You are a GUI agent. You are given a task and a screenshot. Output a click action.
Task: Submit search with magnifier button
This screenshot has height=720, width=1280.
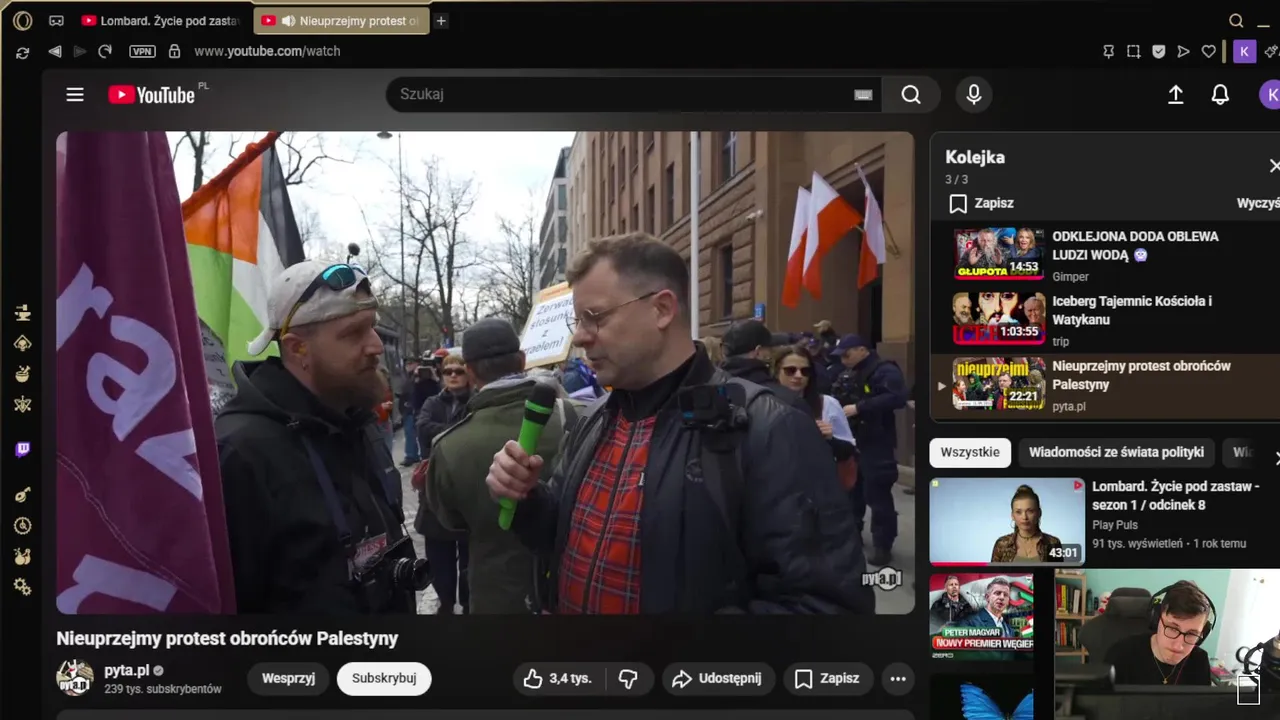coord(911,94)
